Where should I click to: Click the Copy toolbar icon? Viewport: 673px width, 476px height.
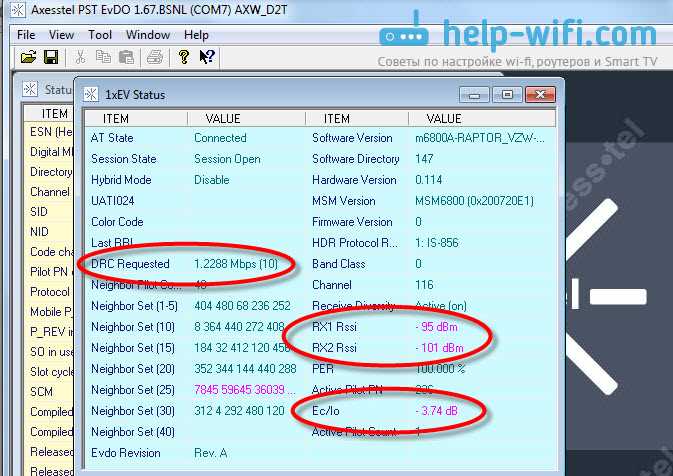click(x=103, y=57)
